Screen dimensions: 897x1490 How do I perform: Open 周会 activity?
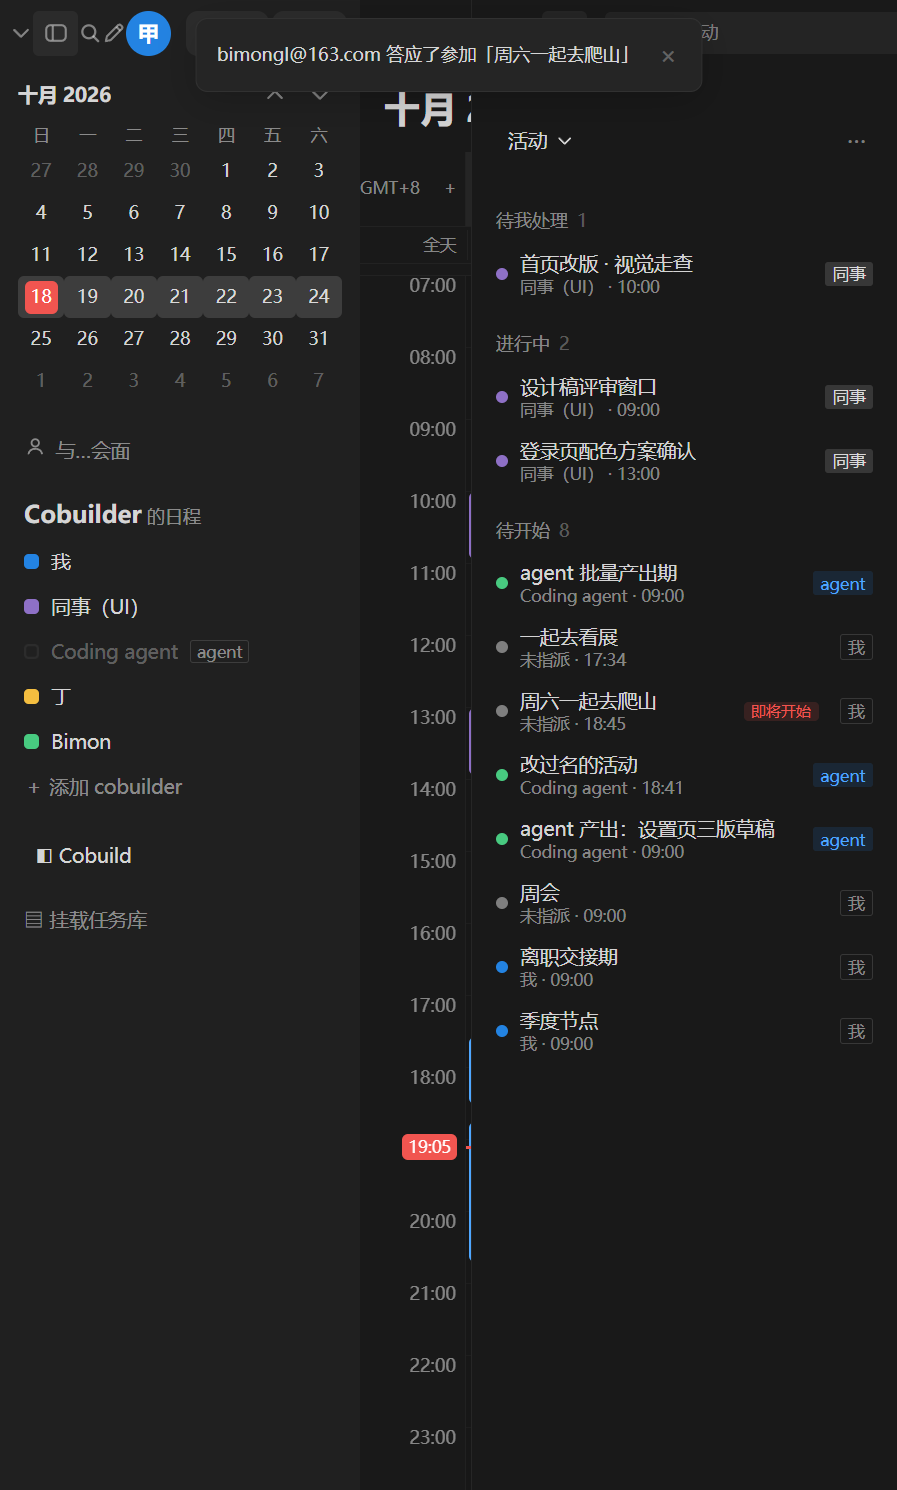tap(684, 903)
